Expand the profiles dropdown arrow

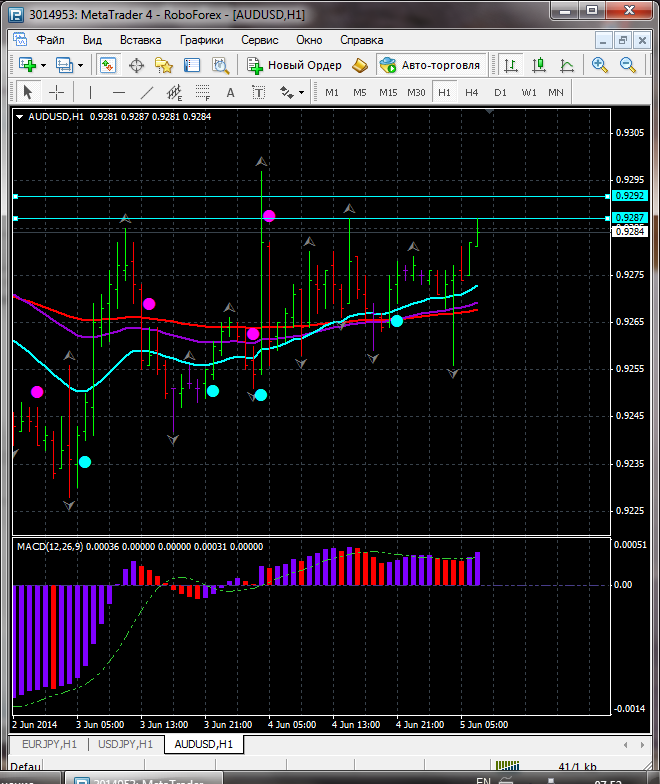click(x=81, y=65)
